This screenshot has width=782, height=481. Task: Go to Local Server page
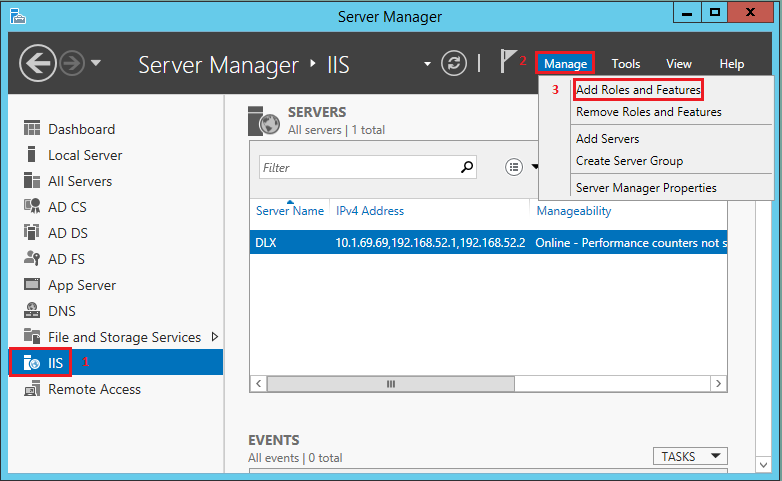pyautogui.click(x=85, y=155)
